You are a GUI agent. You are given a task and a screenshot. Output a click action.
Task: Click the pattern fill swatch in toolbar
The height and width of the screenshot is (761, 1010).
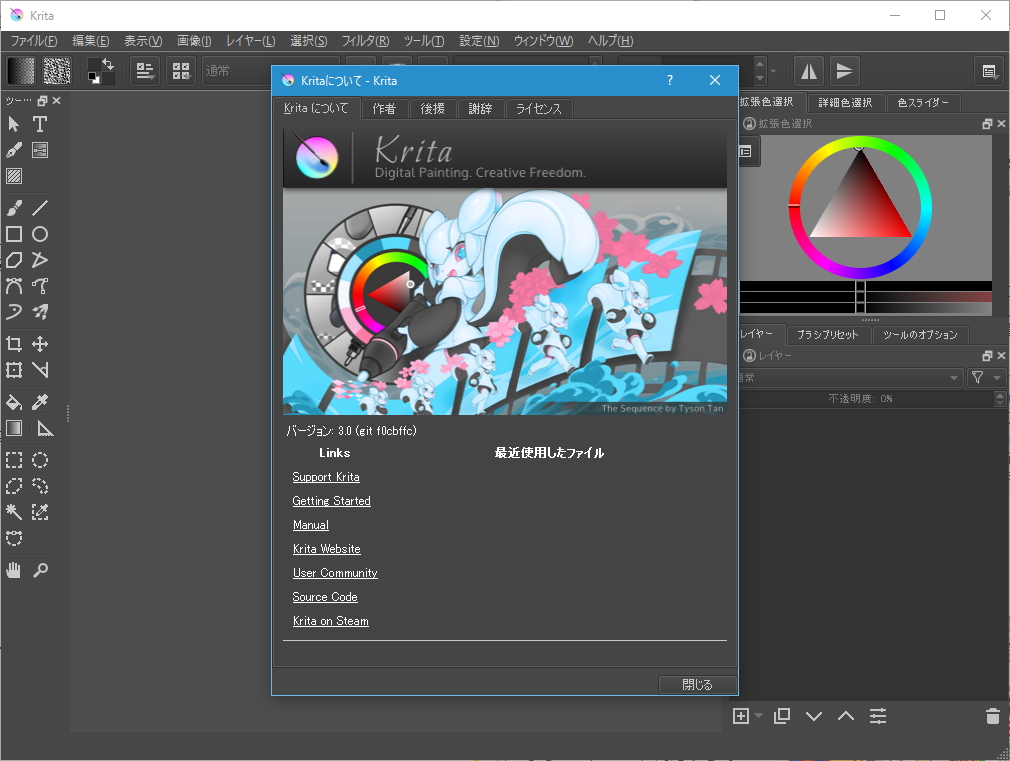[x=57, y=71]
